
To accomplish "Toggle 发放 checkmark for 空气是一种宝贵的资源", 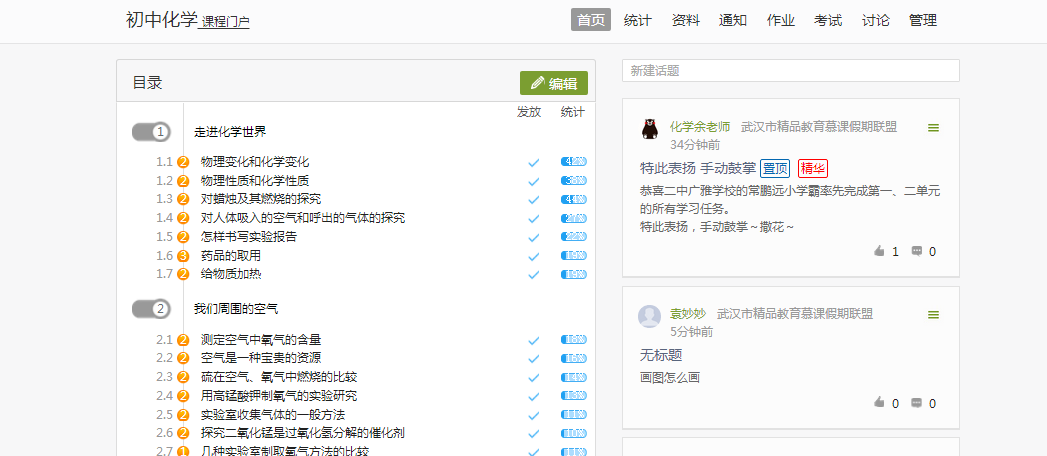I will coord(533,359).
